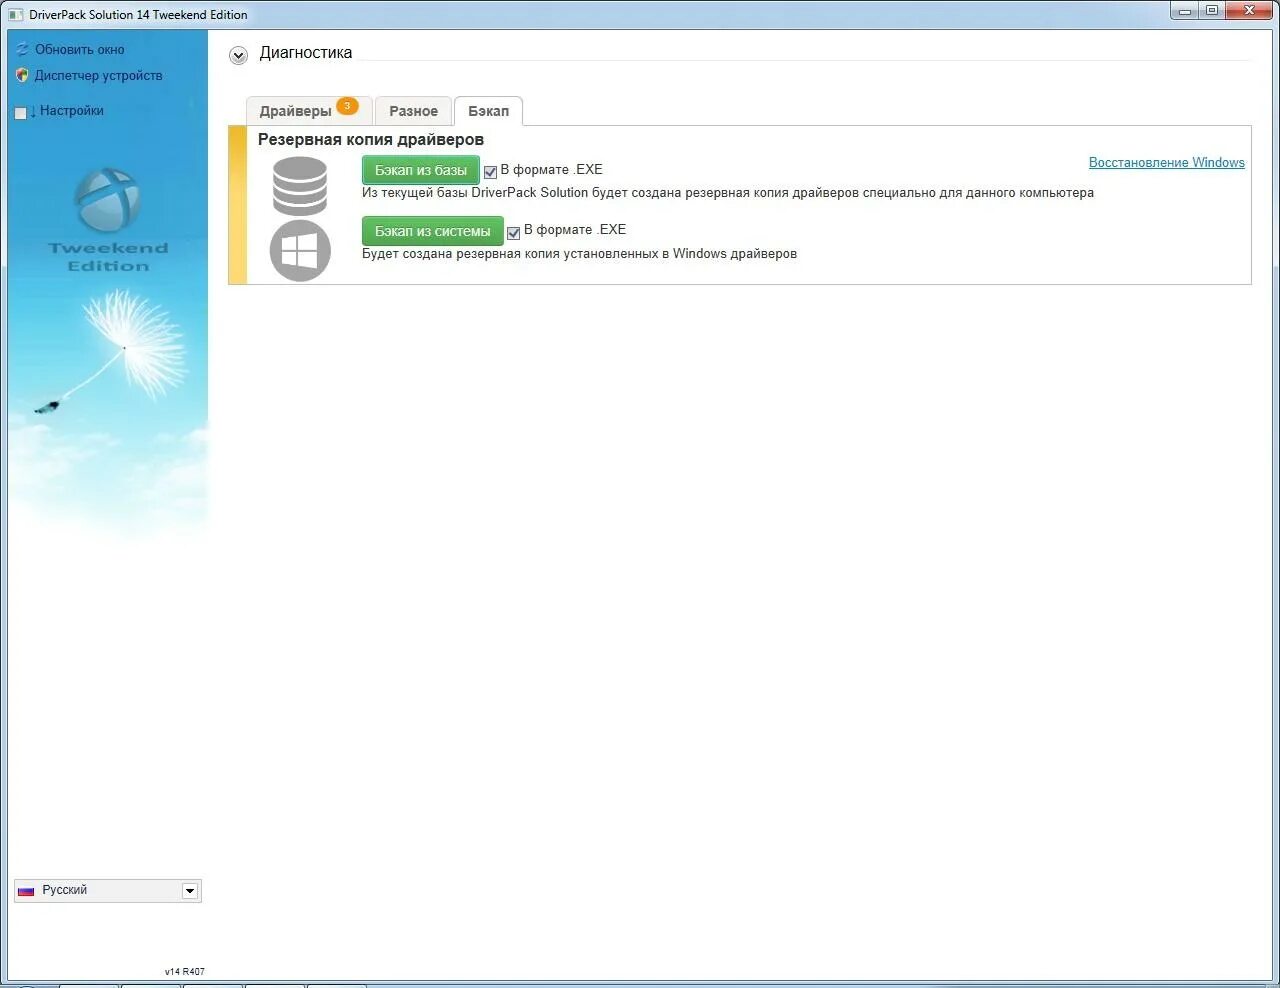1280x988 pixels.
Task: Toggle the checkbox beside Настройки
Action: 21,111
